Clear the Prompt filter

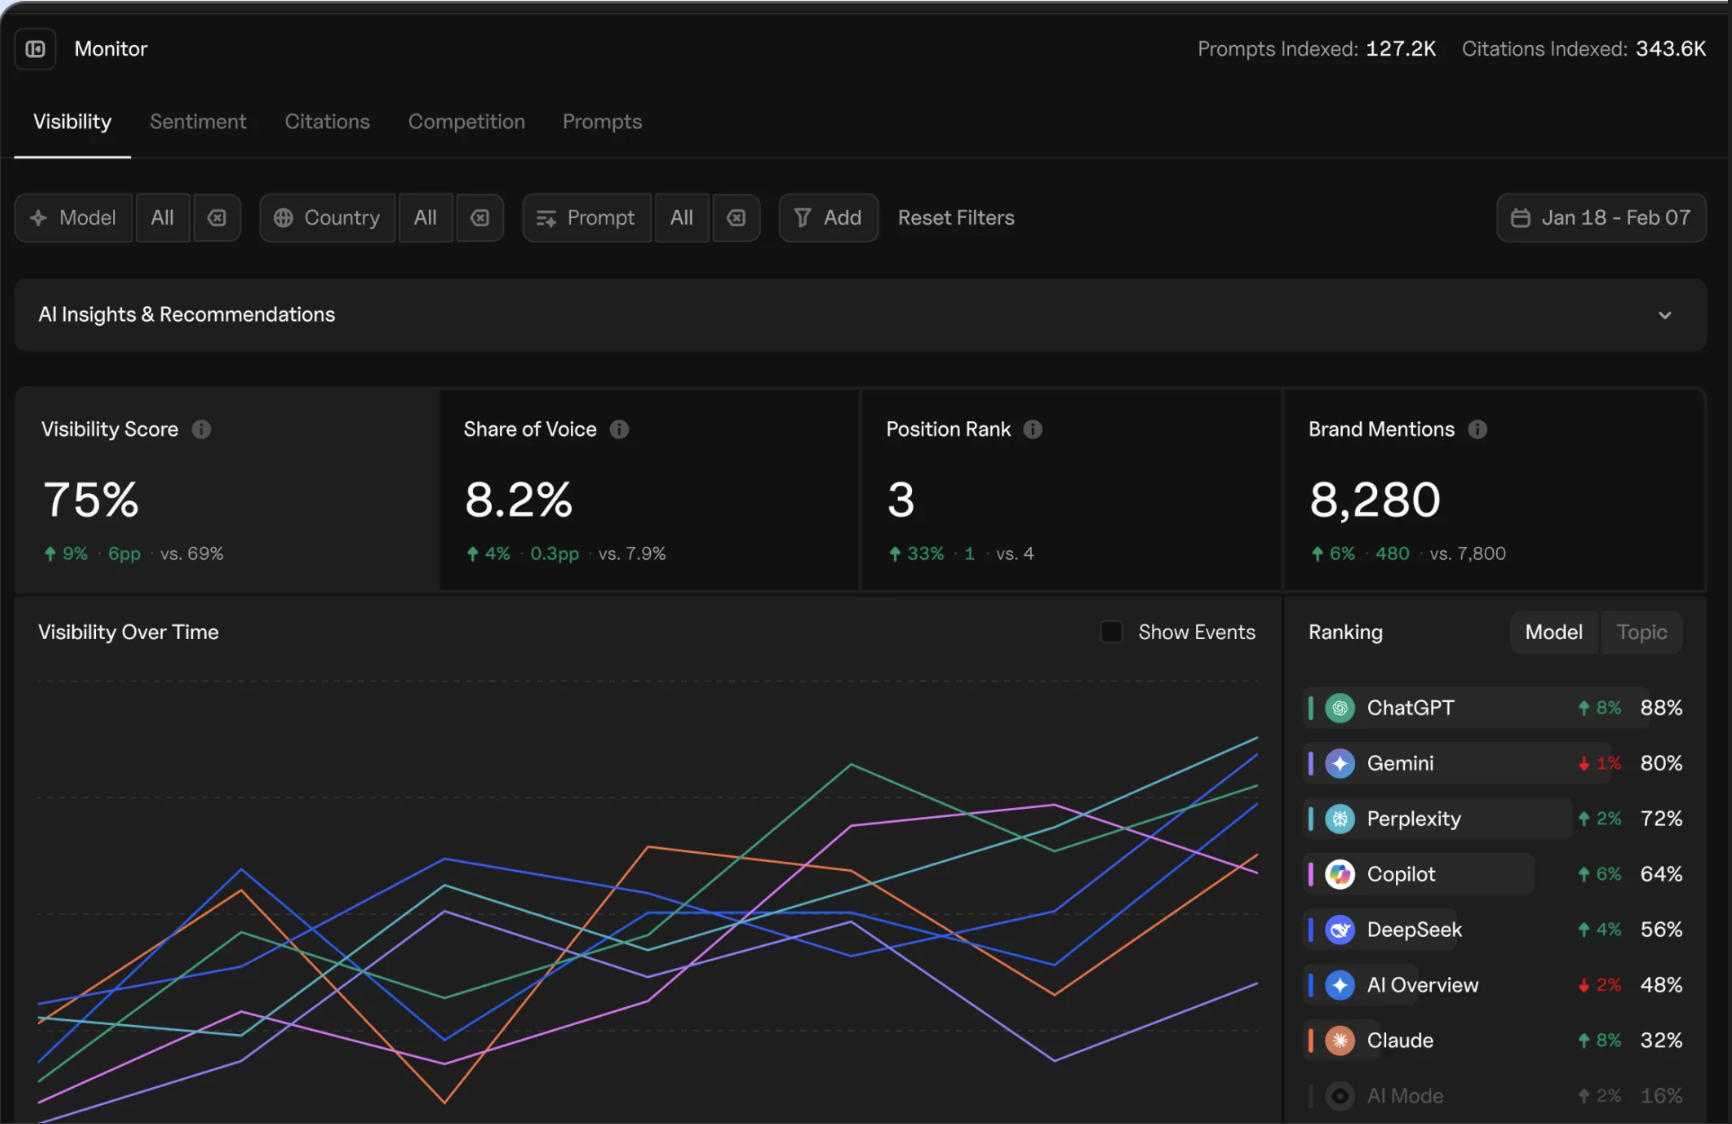click(736, 218)
